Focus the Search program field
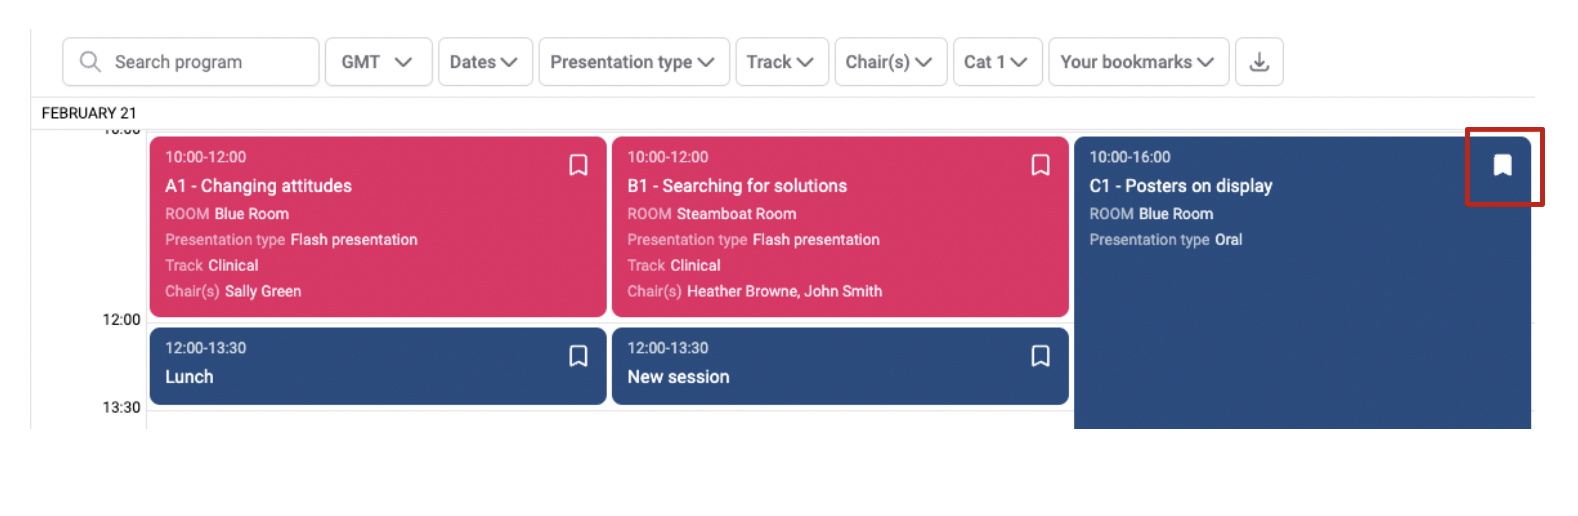1578x516 pixels. pos(191,62)
